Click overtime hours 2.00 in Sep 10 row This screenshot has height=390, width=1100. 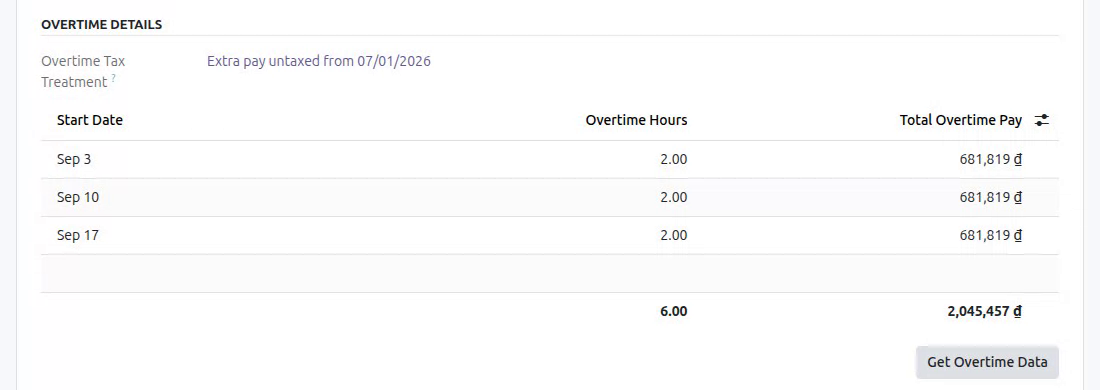pos(673,197)
